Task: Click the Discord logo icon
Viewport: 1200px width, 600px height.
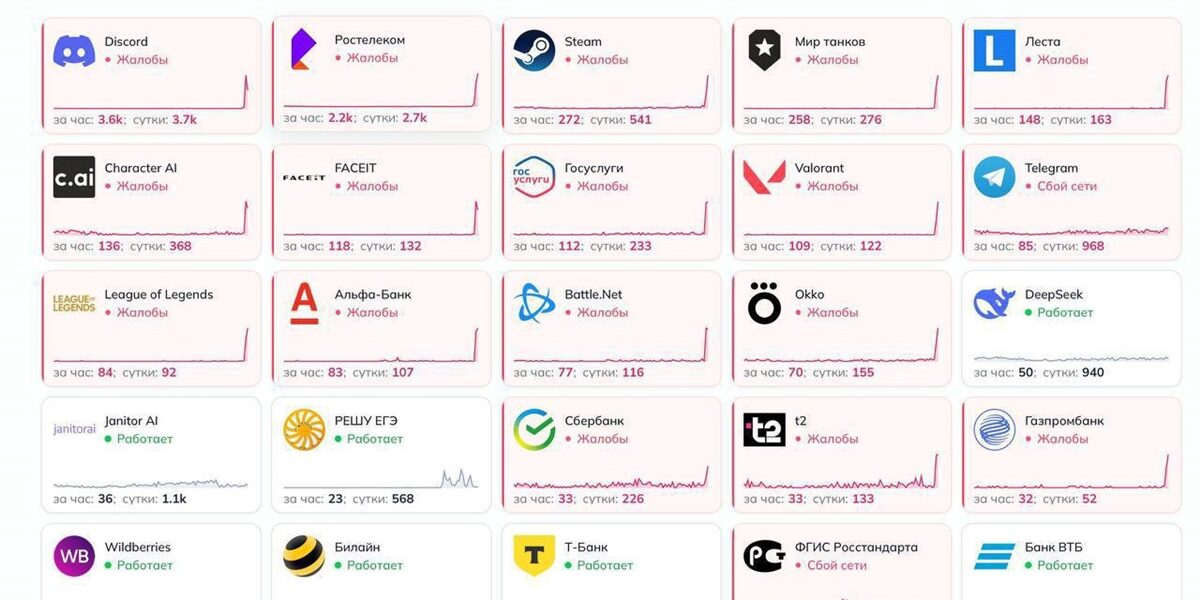Action: pos(74,51)
